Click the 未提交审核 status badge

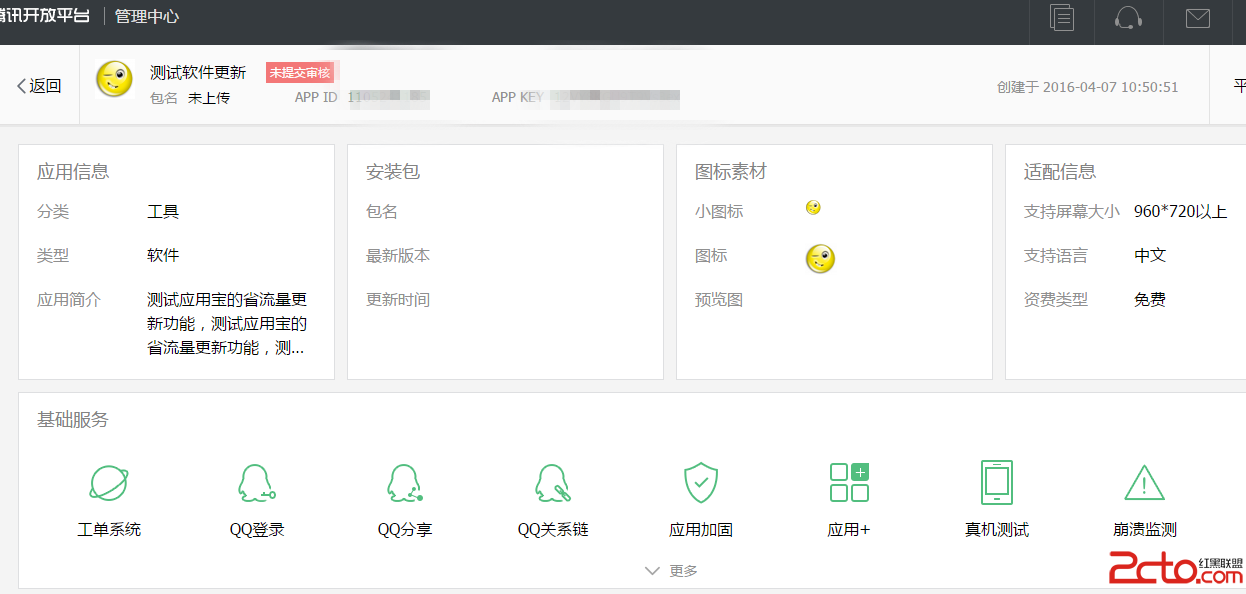[299, 72]
